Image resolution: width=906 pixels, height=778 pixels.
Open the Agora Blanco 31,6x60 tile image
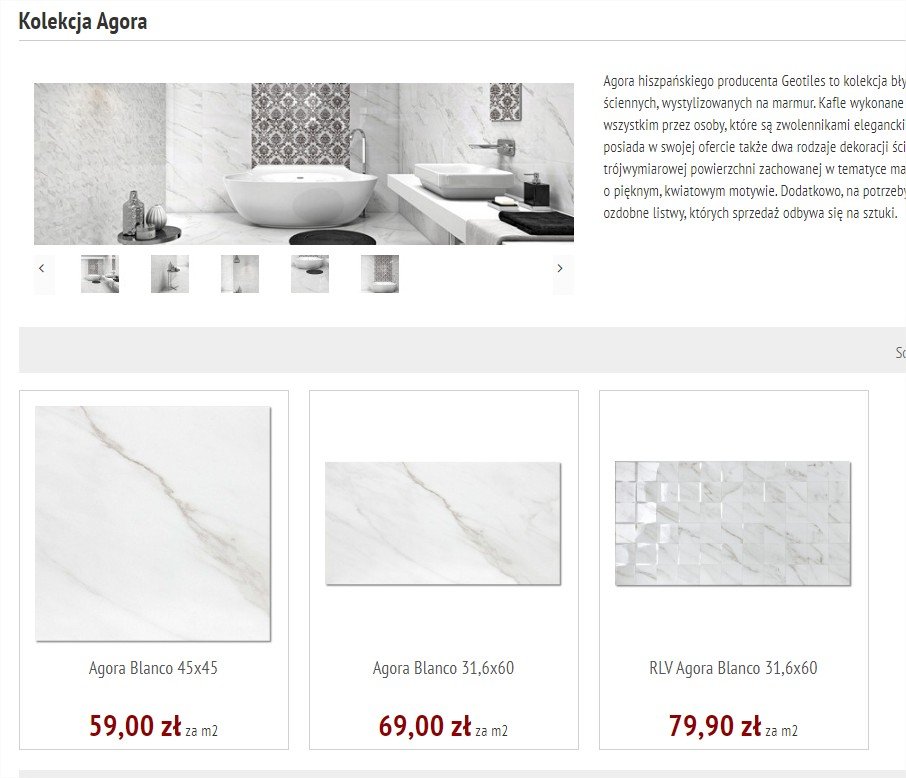coord(443,523)
